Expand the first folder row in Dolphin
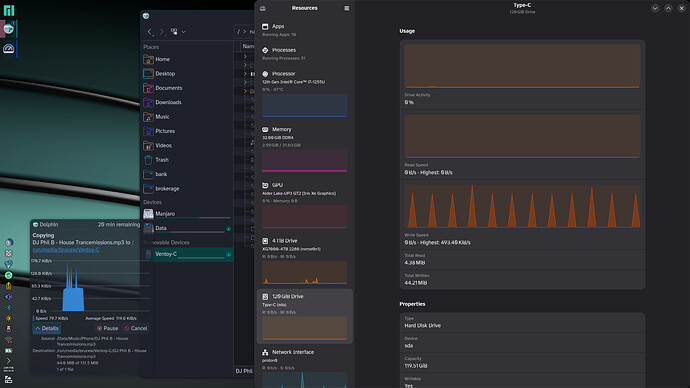 [246, 56]
